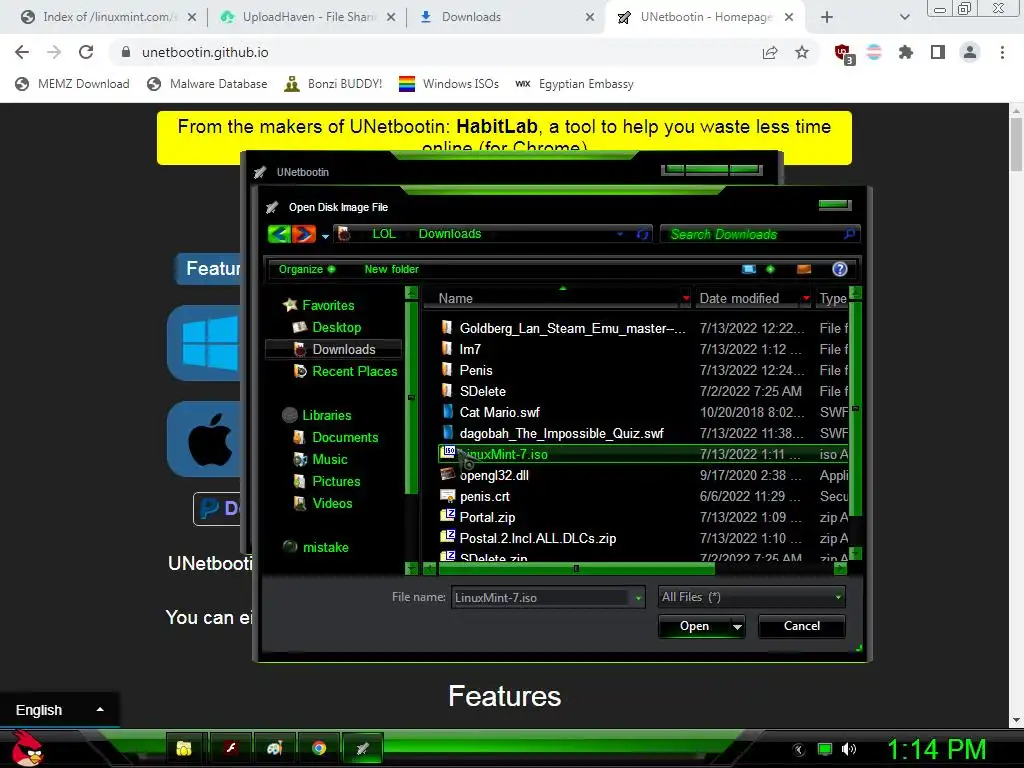Select the penis.crt certificate icon

pos(448,496)
